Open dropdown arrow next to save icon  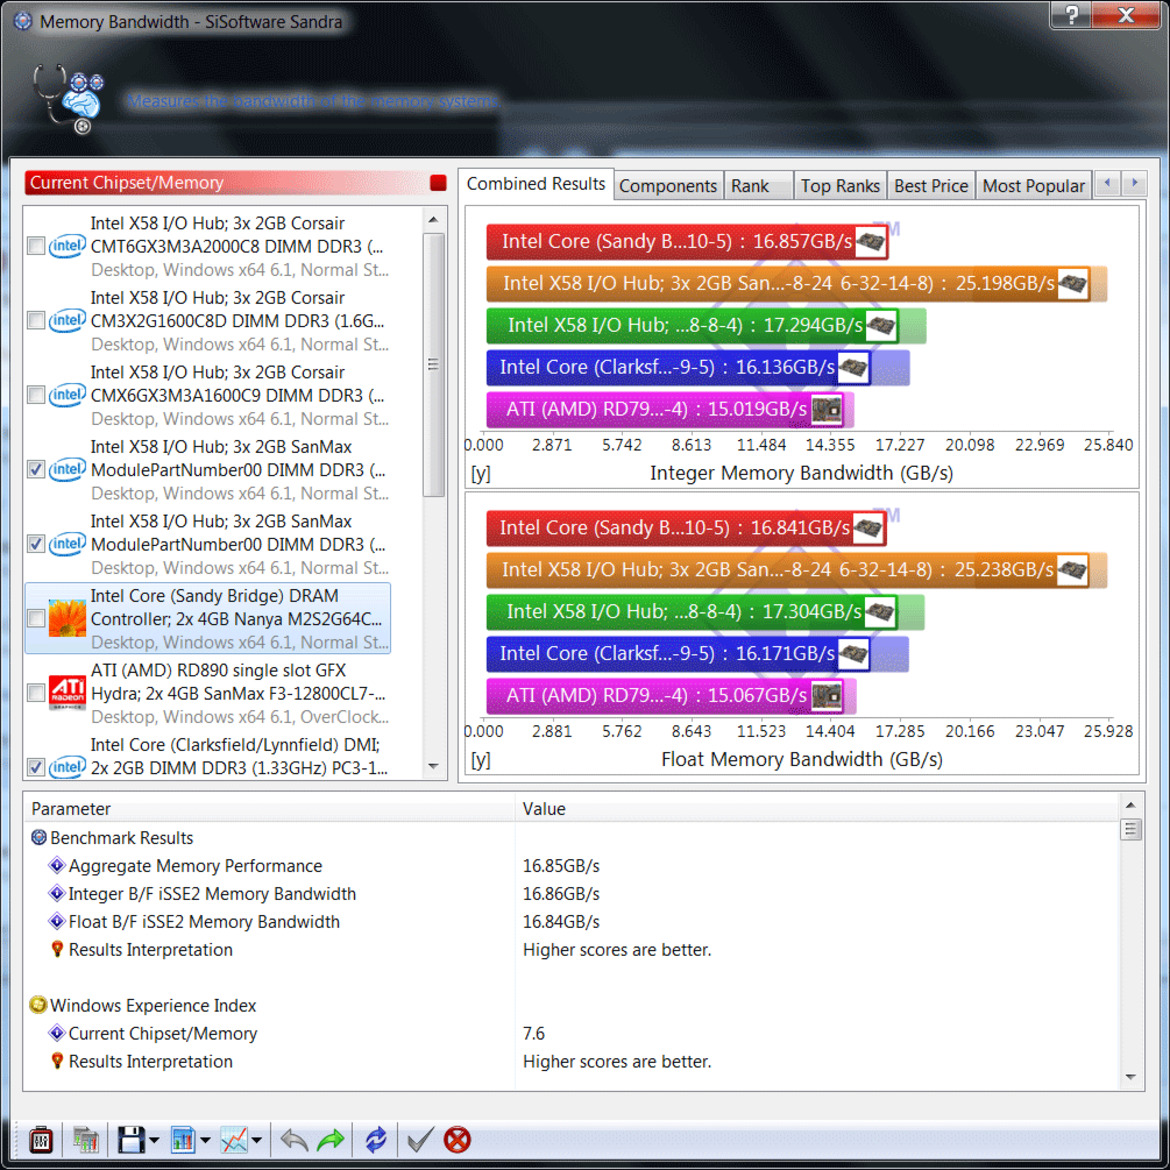pyautogui.click(x=154, y=1140)
